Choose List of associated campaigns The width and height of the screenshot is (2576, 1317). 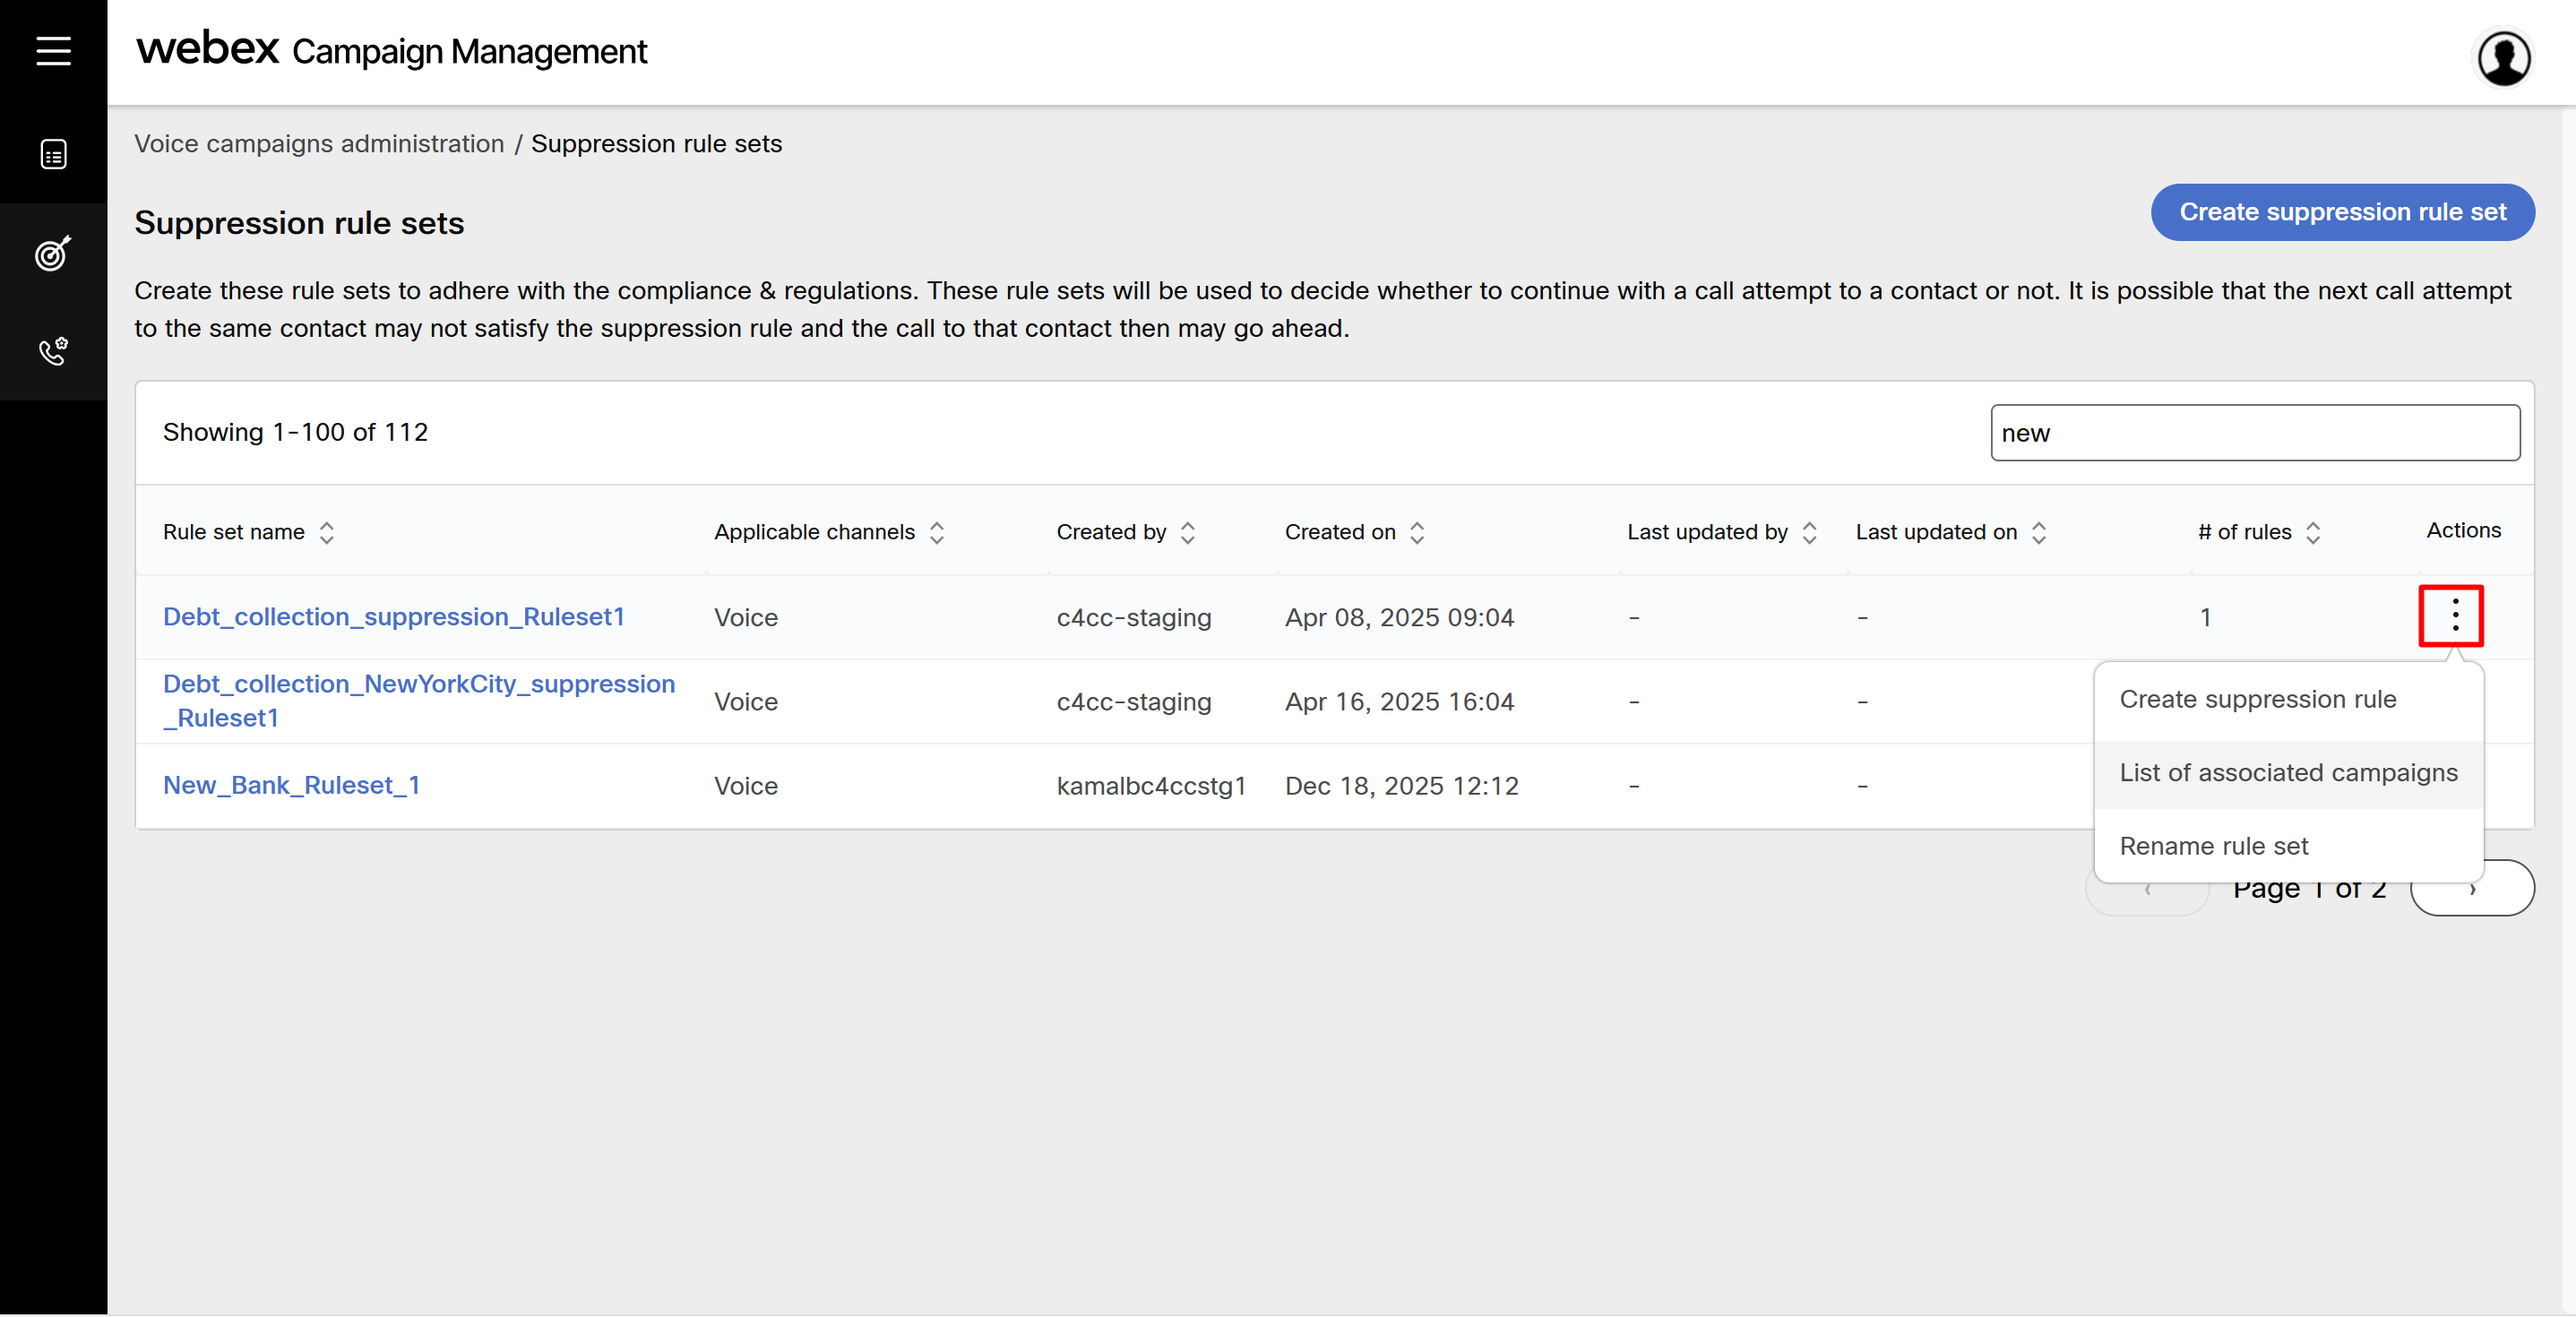2288,772
